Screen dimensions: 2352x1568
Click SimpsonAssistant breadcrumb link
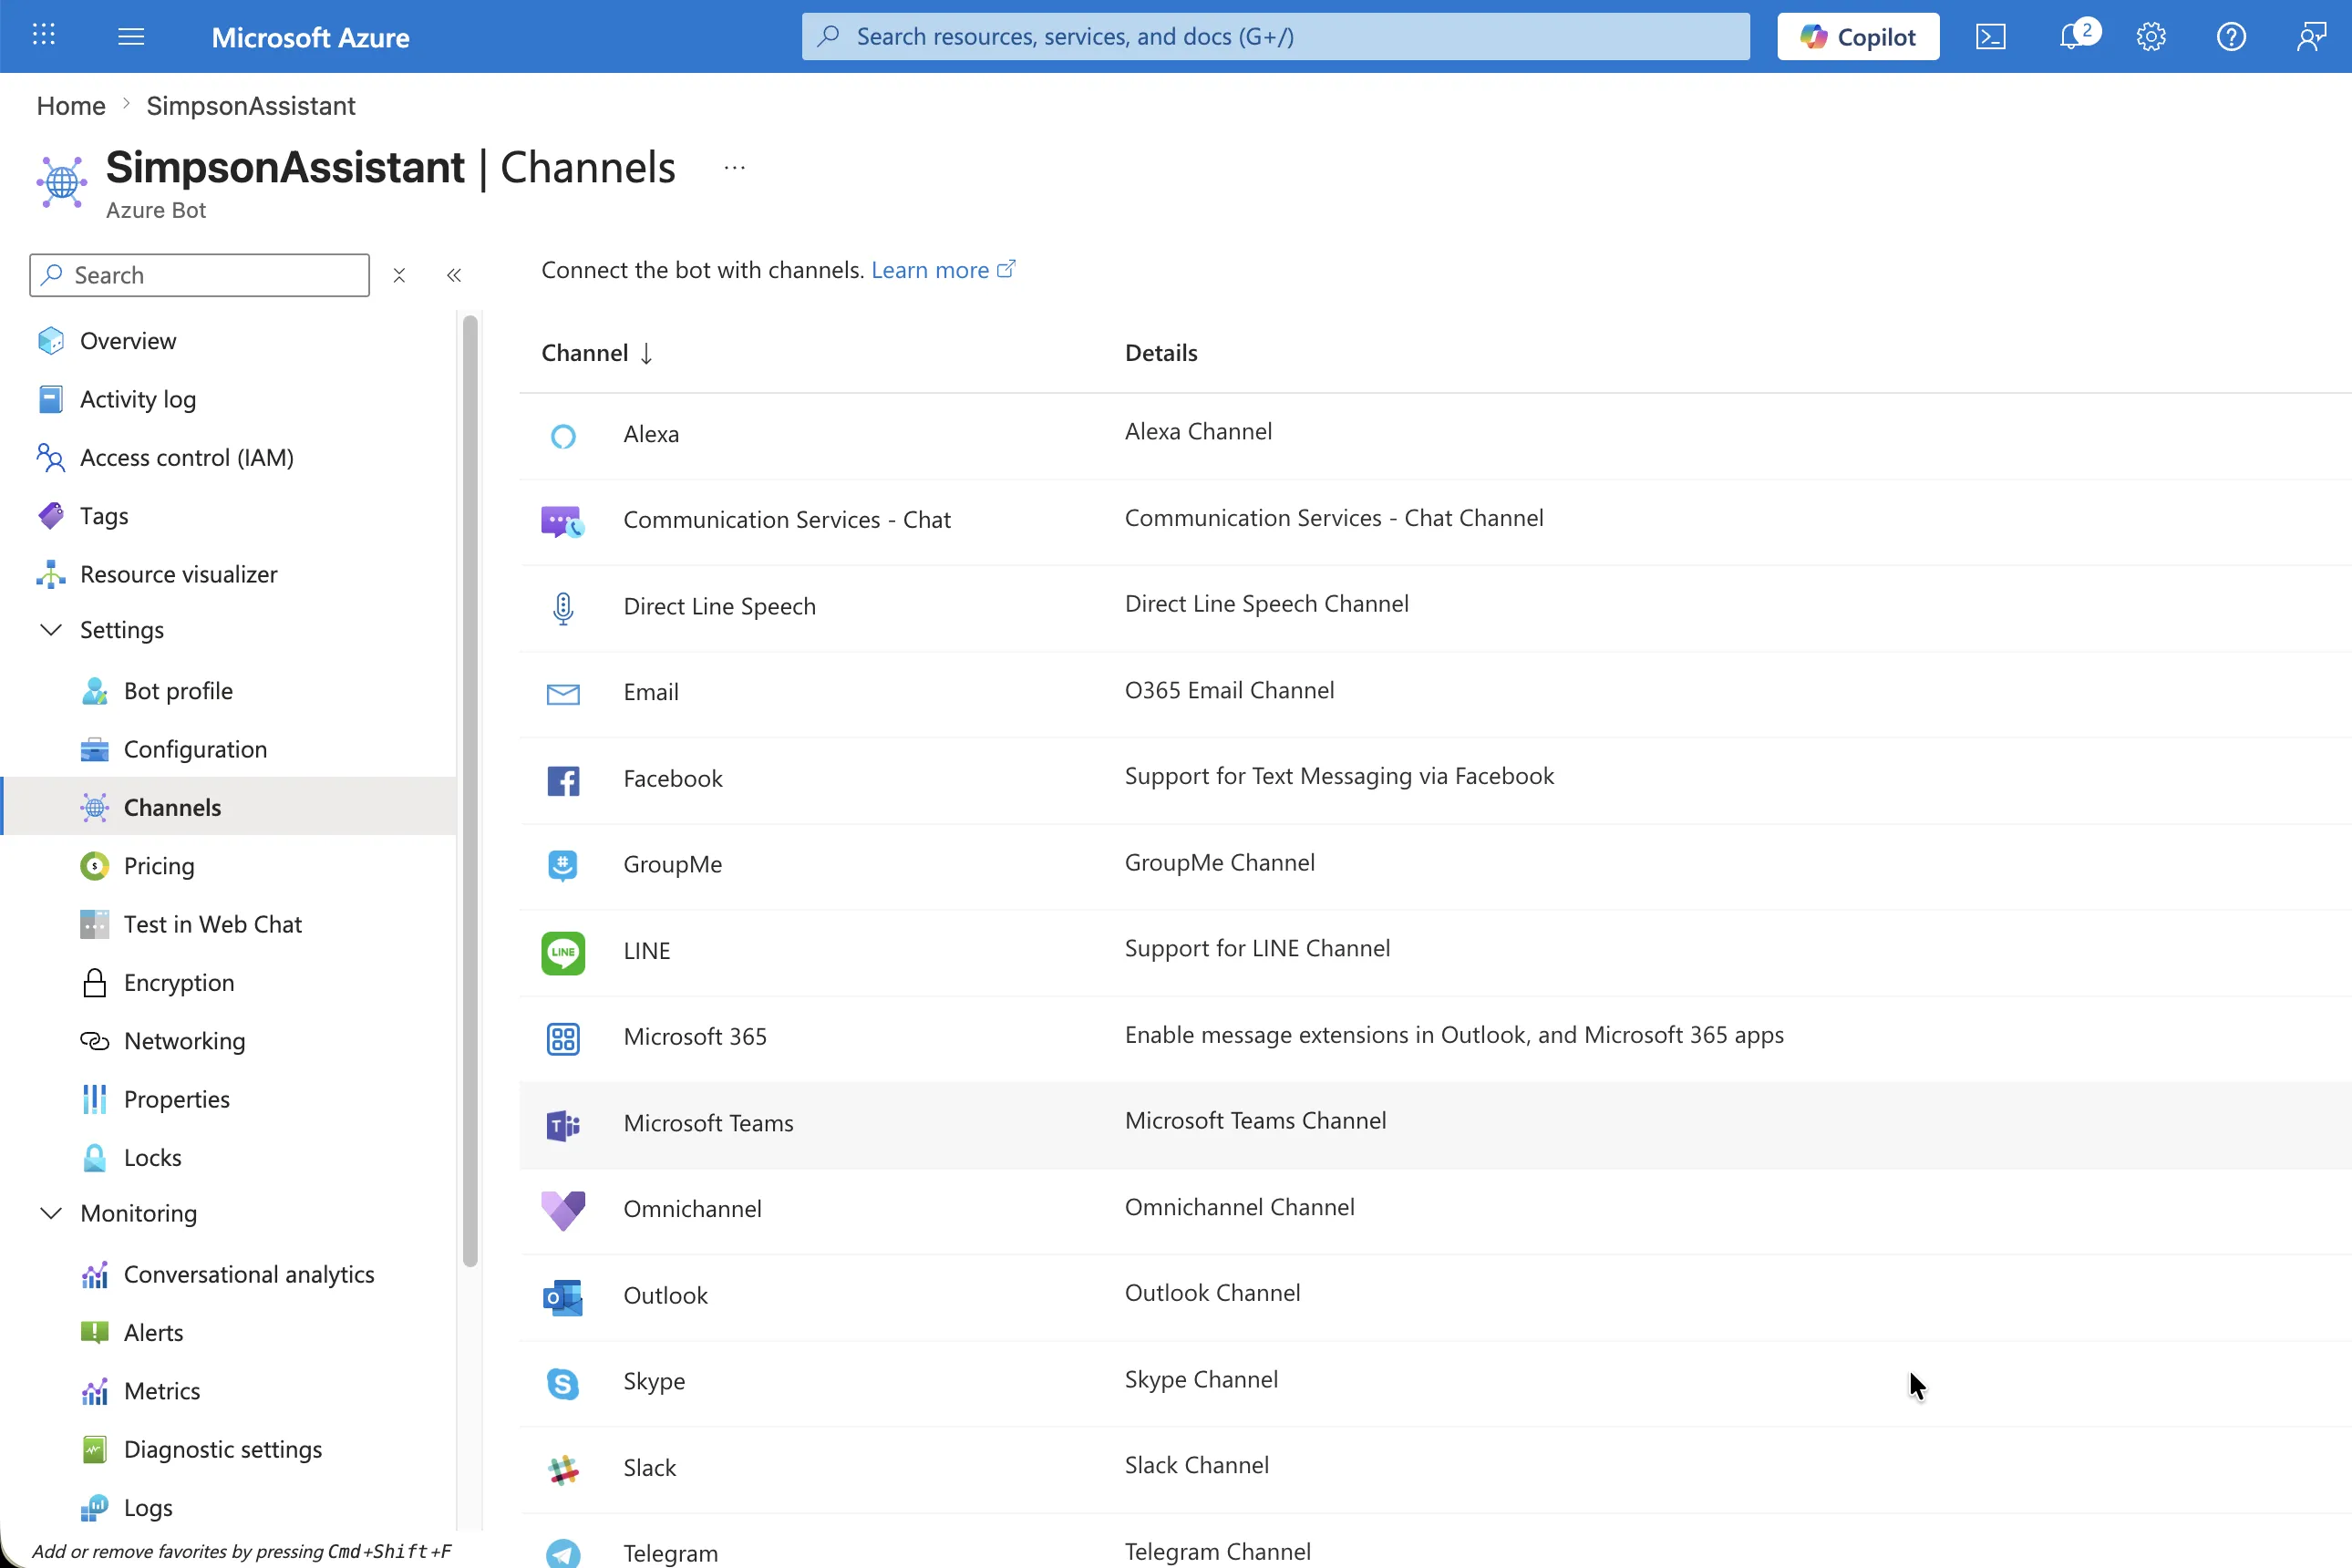251,106
